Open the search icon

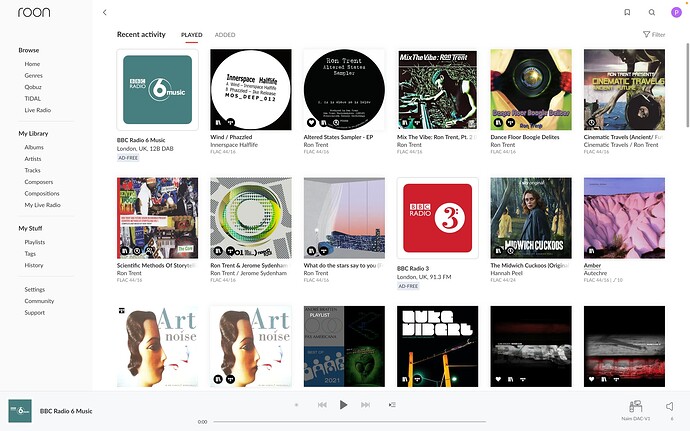(652, 12)
